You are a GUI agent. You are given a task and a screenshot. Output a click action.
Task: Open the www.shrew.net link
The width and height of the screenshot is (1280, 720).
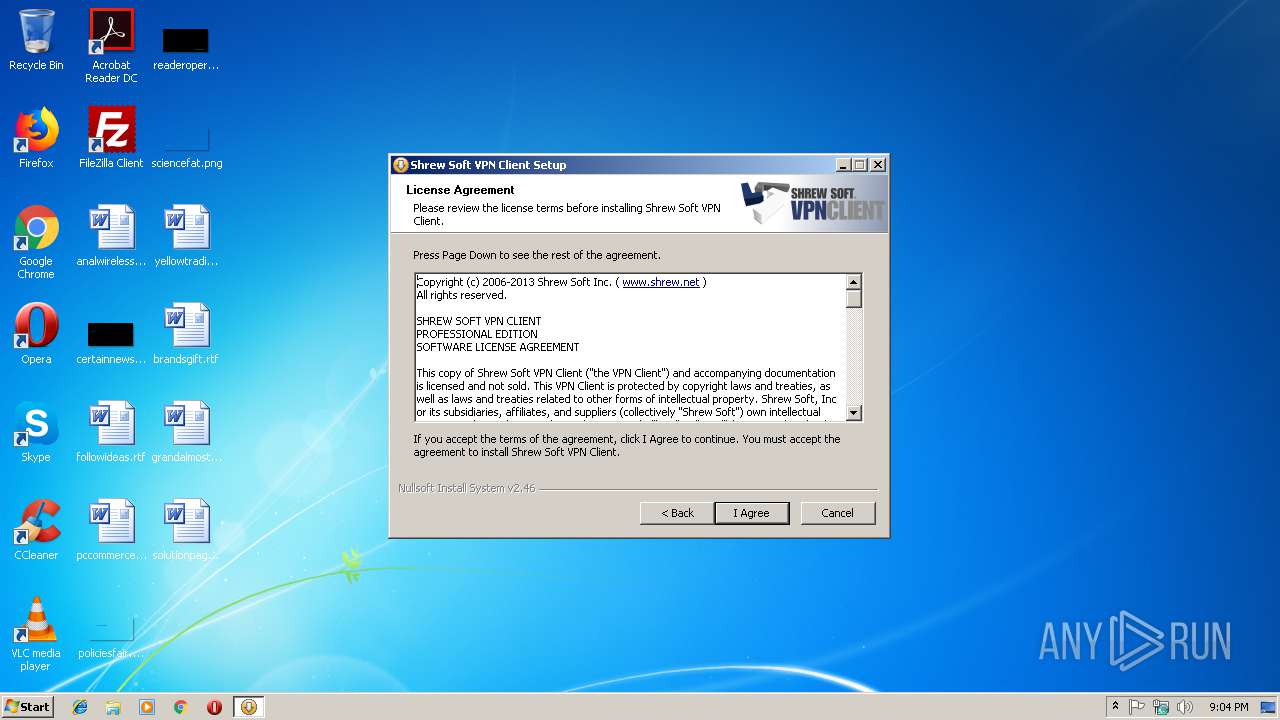pos(661,282)
